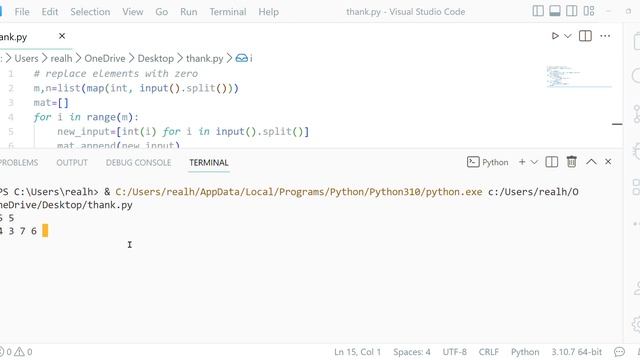The image size is (640, 360).
Task: Open the Customize Layout icon
Action: click(589, 11)
